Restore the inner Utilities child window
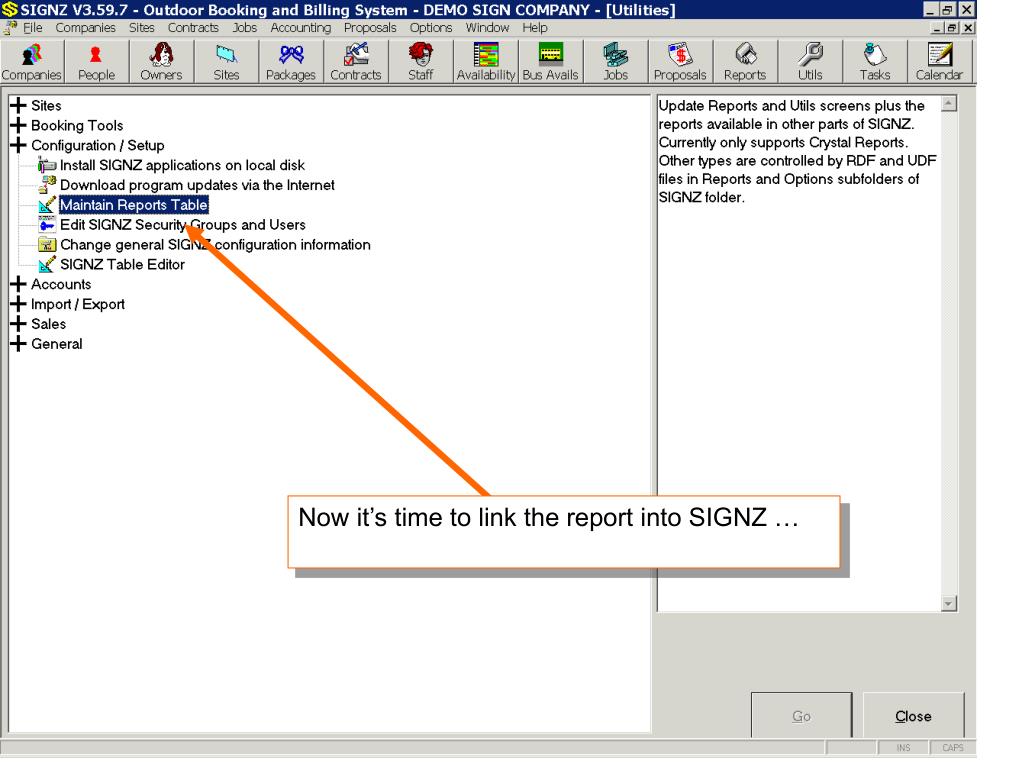This screenshot has height=768, width=1024. [x=952, y=27]
